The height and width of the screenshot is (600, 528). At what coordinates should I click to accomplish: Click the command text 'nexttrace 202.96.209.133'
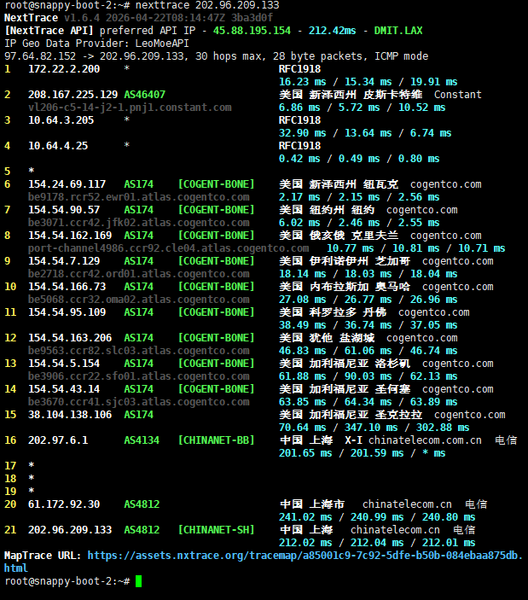(207, 5)
